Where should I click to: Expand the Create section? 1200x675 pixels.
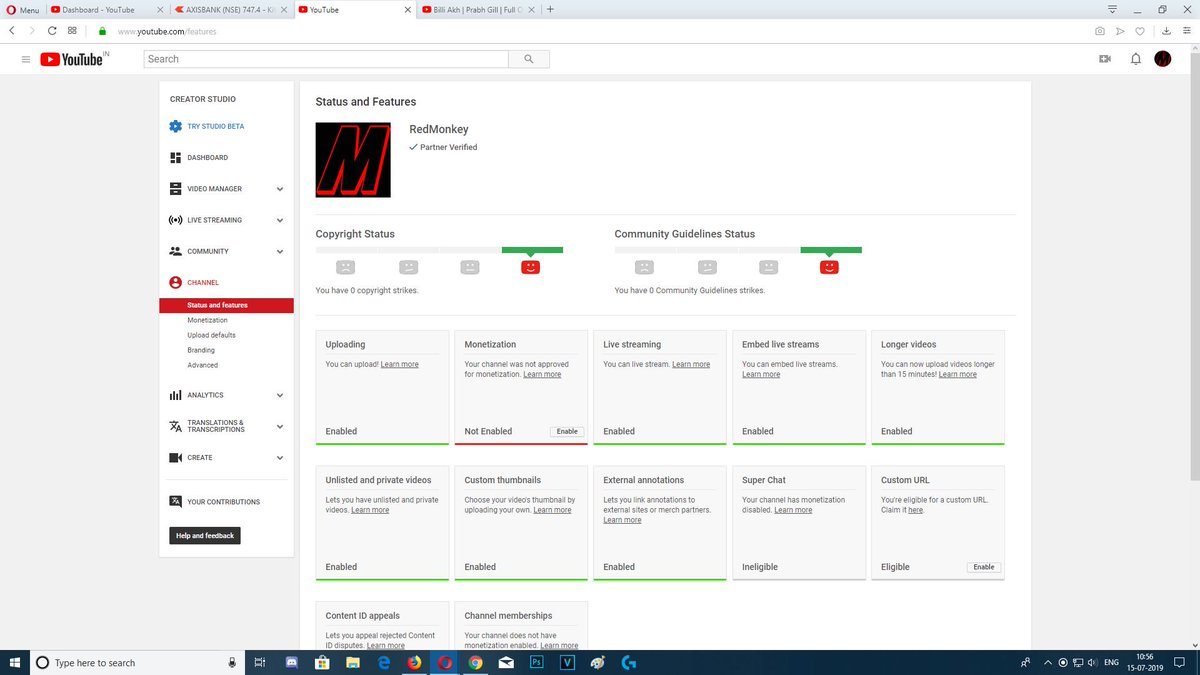coord(280,458)
